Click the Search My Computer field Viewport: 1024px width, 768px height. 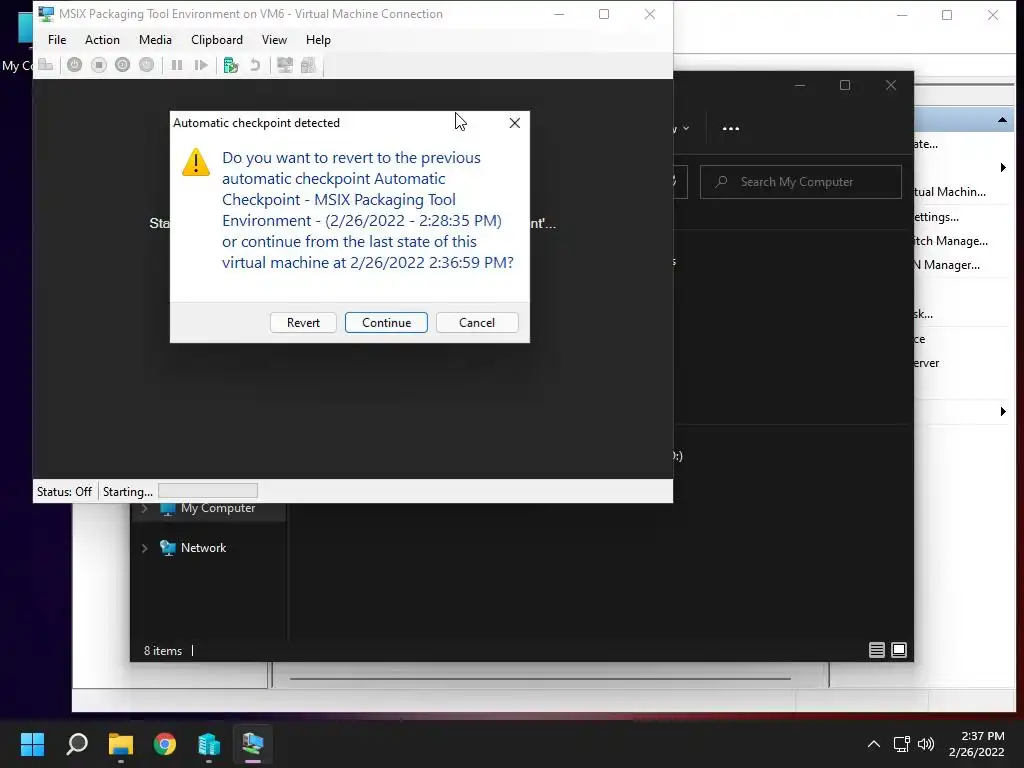[801, 182]
